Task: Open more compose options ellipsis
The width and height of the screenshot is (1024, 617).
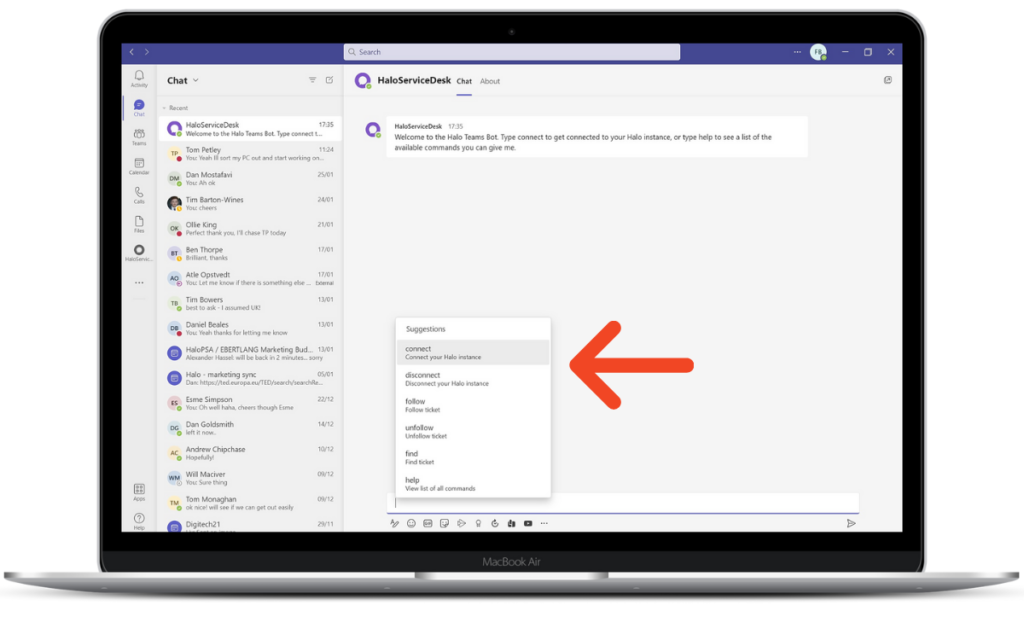Action: coord(544,524)
